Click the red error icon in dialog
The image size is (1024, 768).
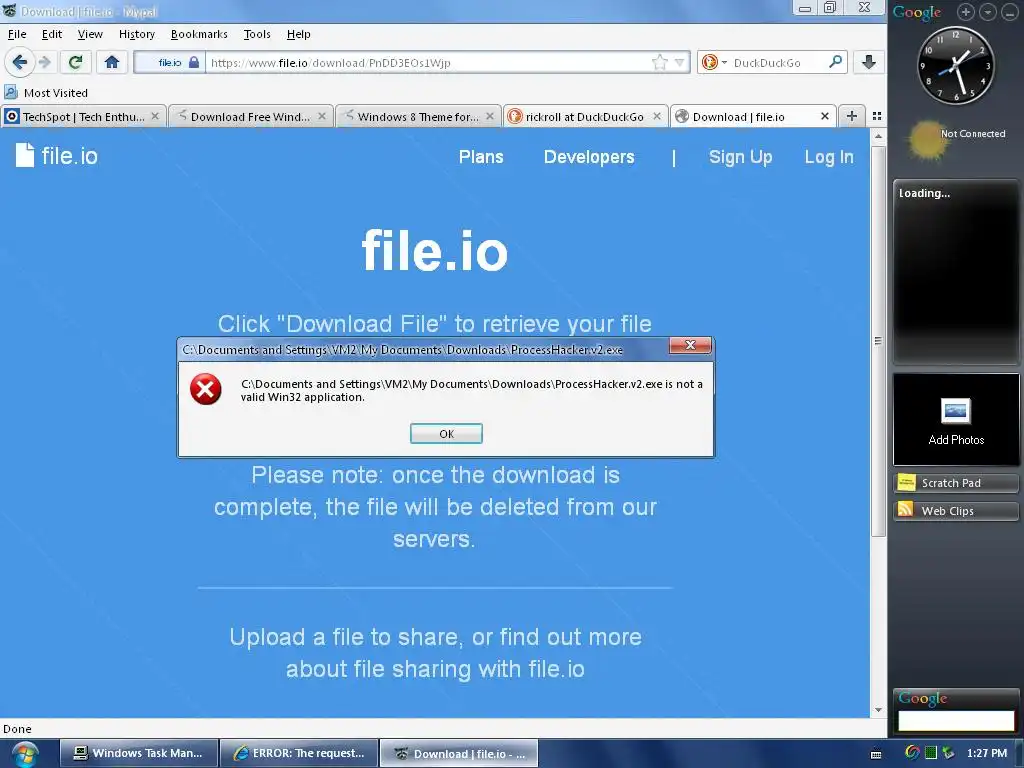tap(206, 389)
